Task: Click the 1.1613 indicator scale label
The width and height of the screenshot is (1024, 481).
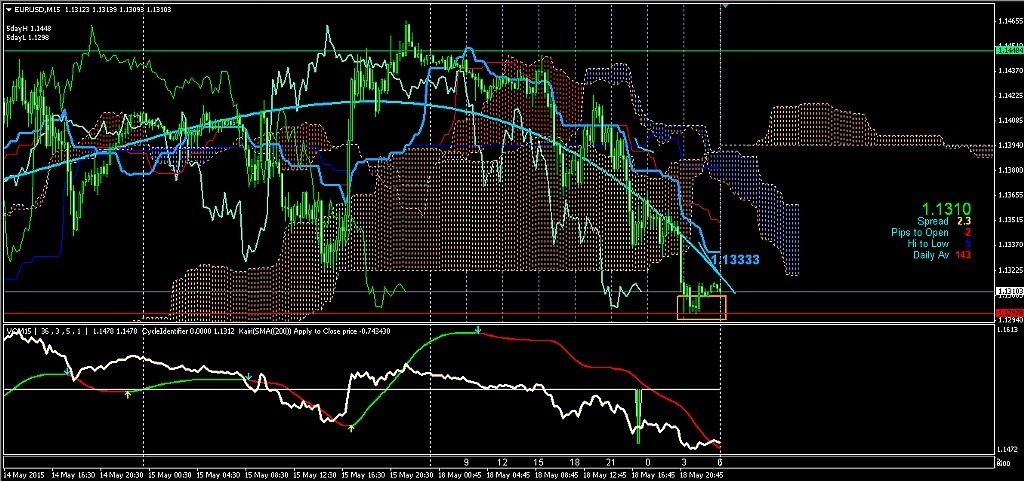Action: (x=1008, y=331)
